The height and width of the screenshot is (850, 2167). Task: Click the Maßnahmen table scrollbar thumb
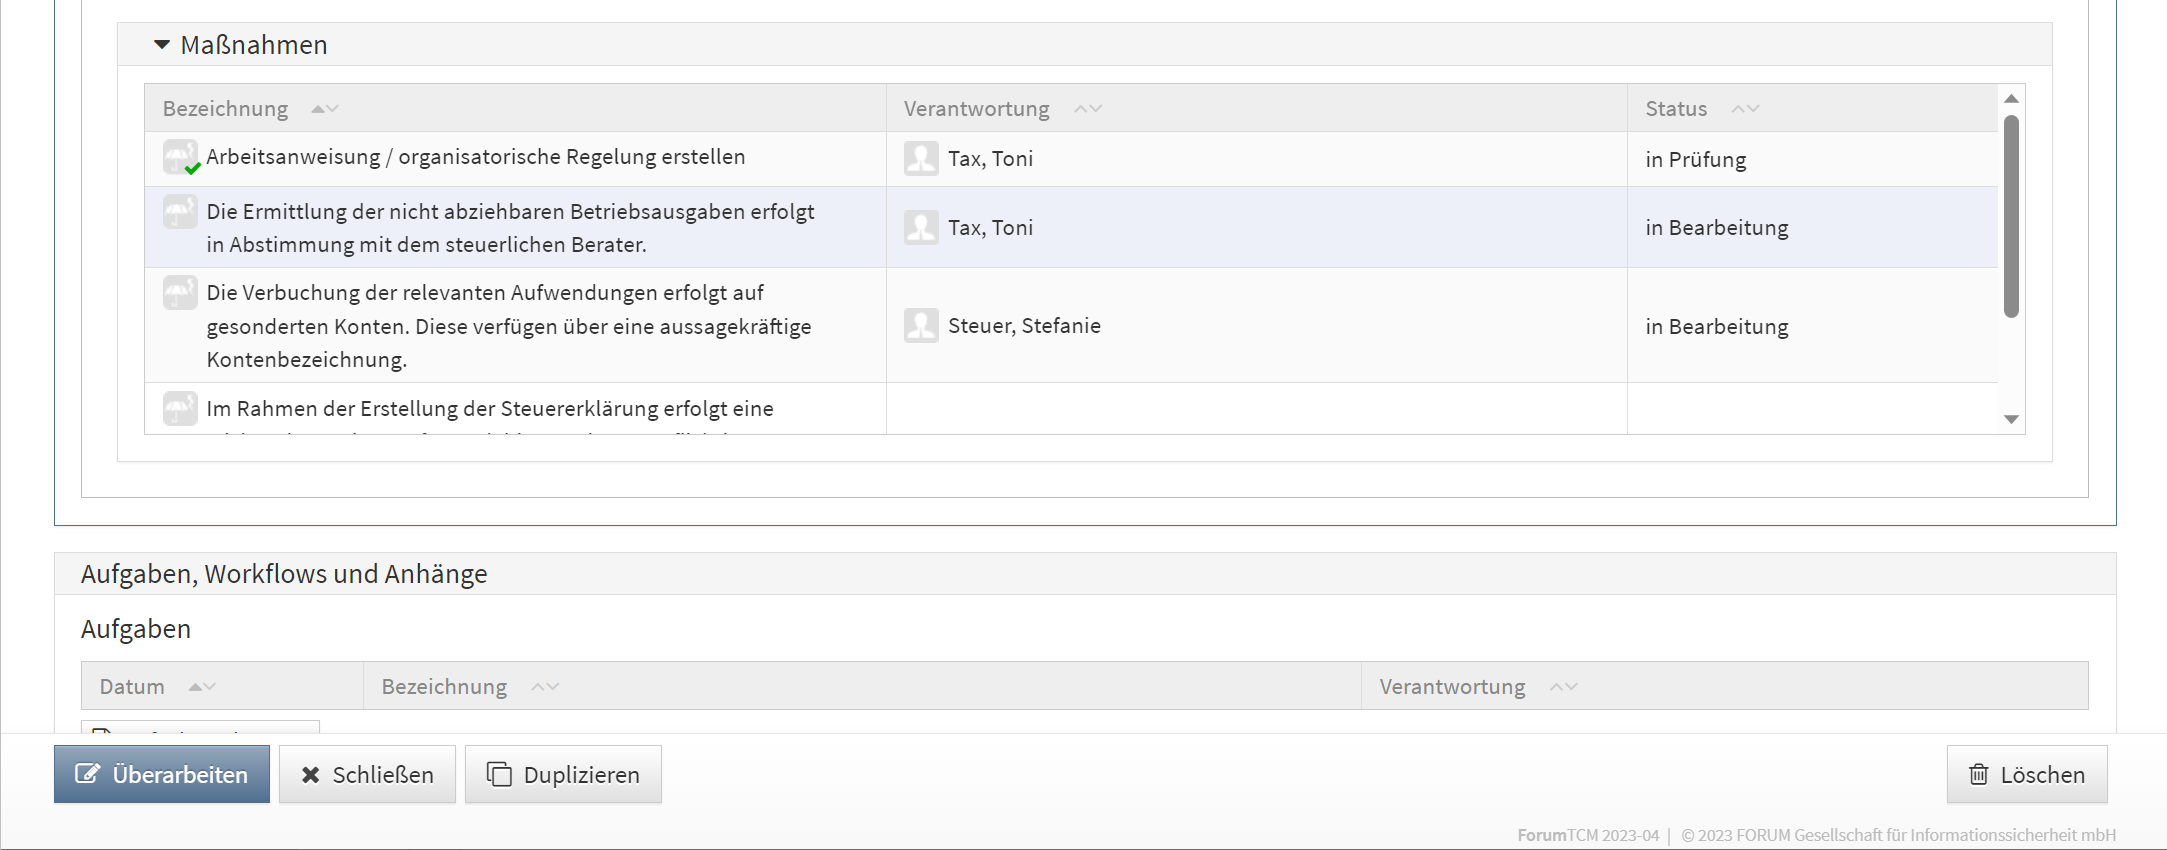coord(2011,215)
